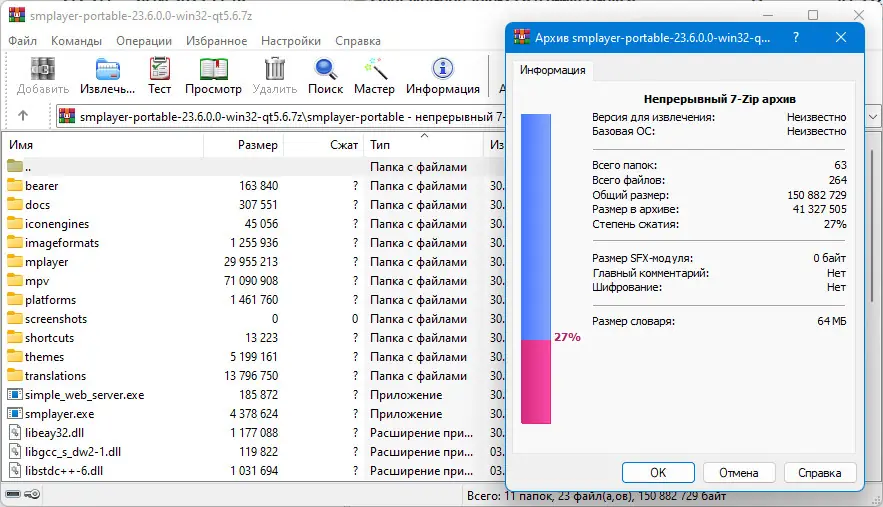Click the drive icon in status bar

[13, 494]
